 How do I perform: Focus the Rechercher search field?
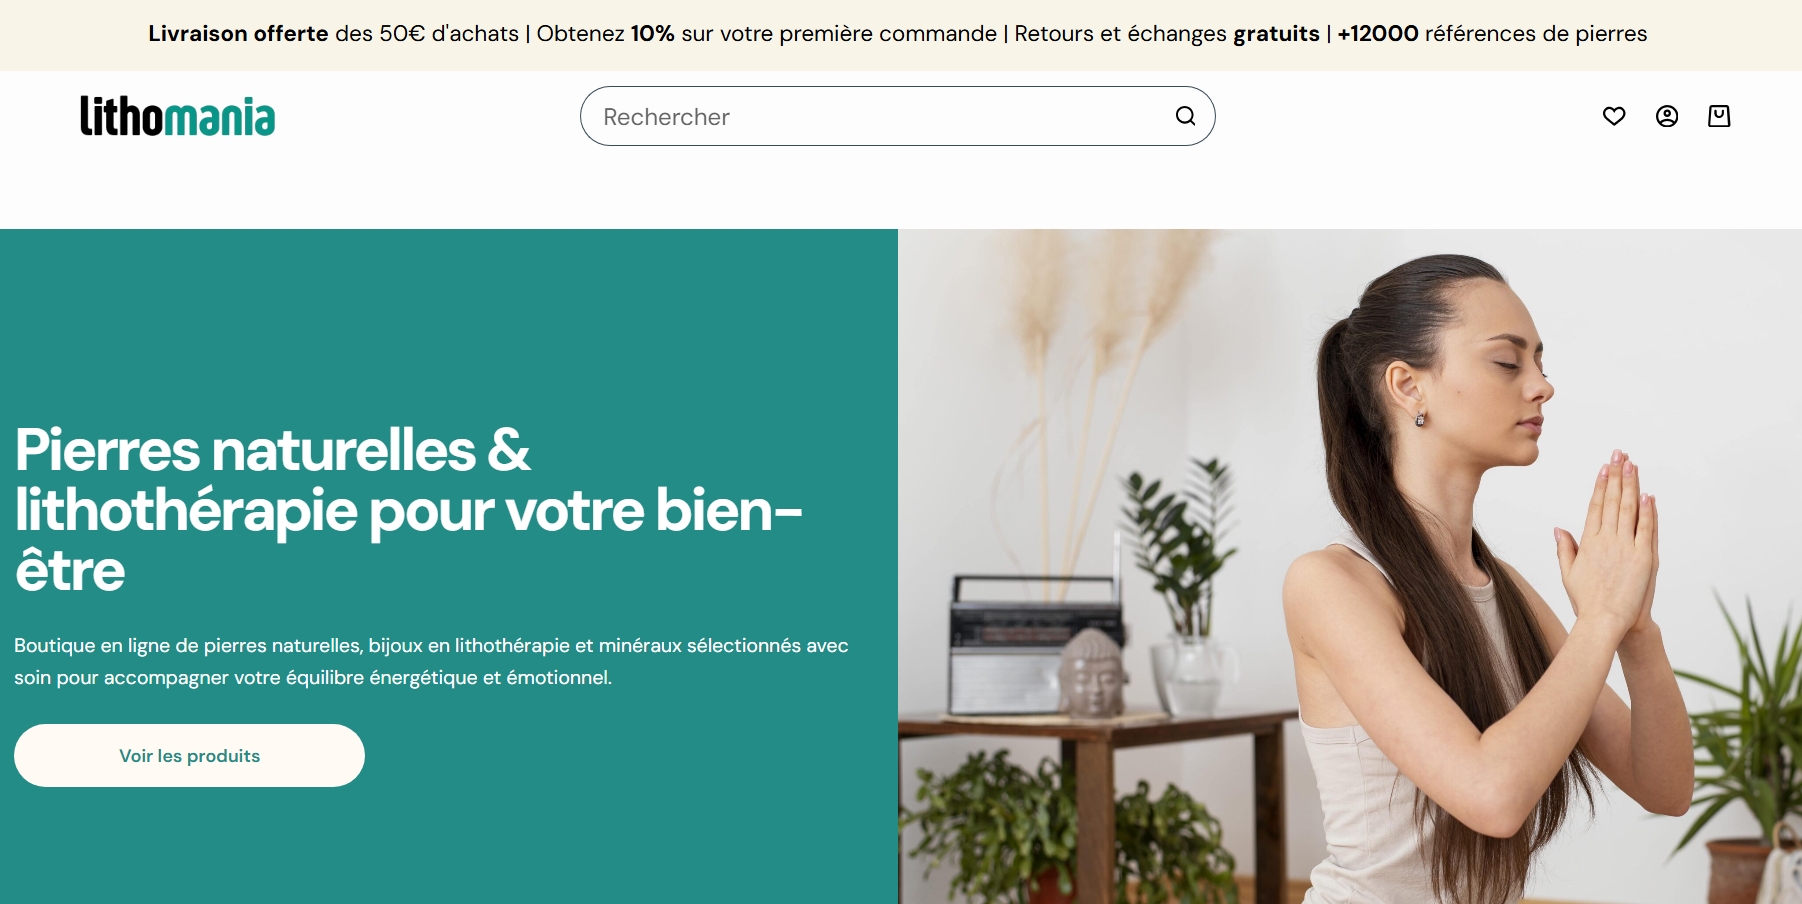tap(897, 116)
